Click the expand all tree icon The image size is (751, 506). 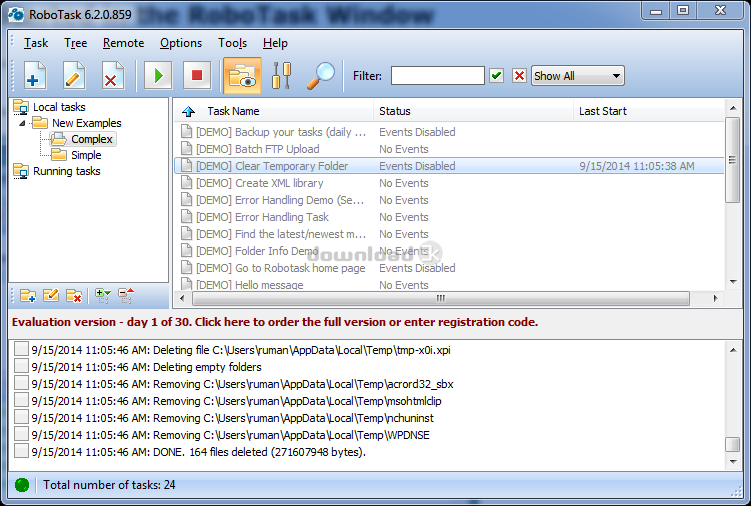[x=102, y=296]
